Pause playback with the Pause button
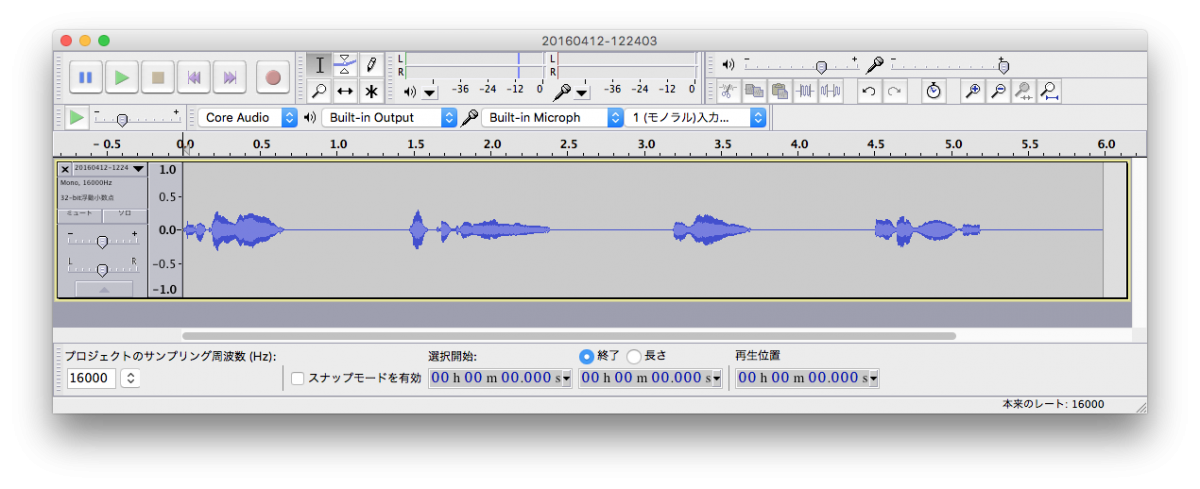The width and height of the screenshot is (1200, 489). pyautogui.click(x=85, y=77)
